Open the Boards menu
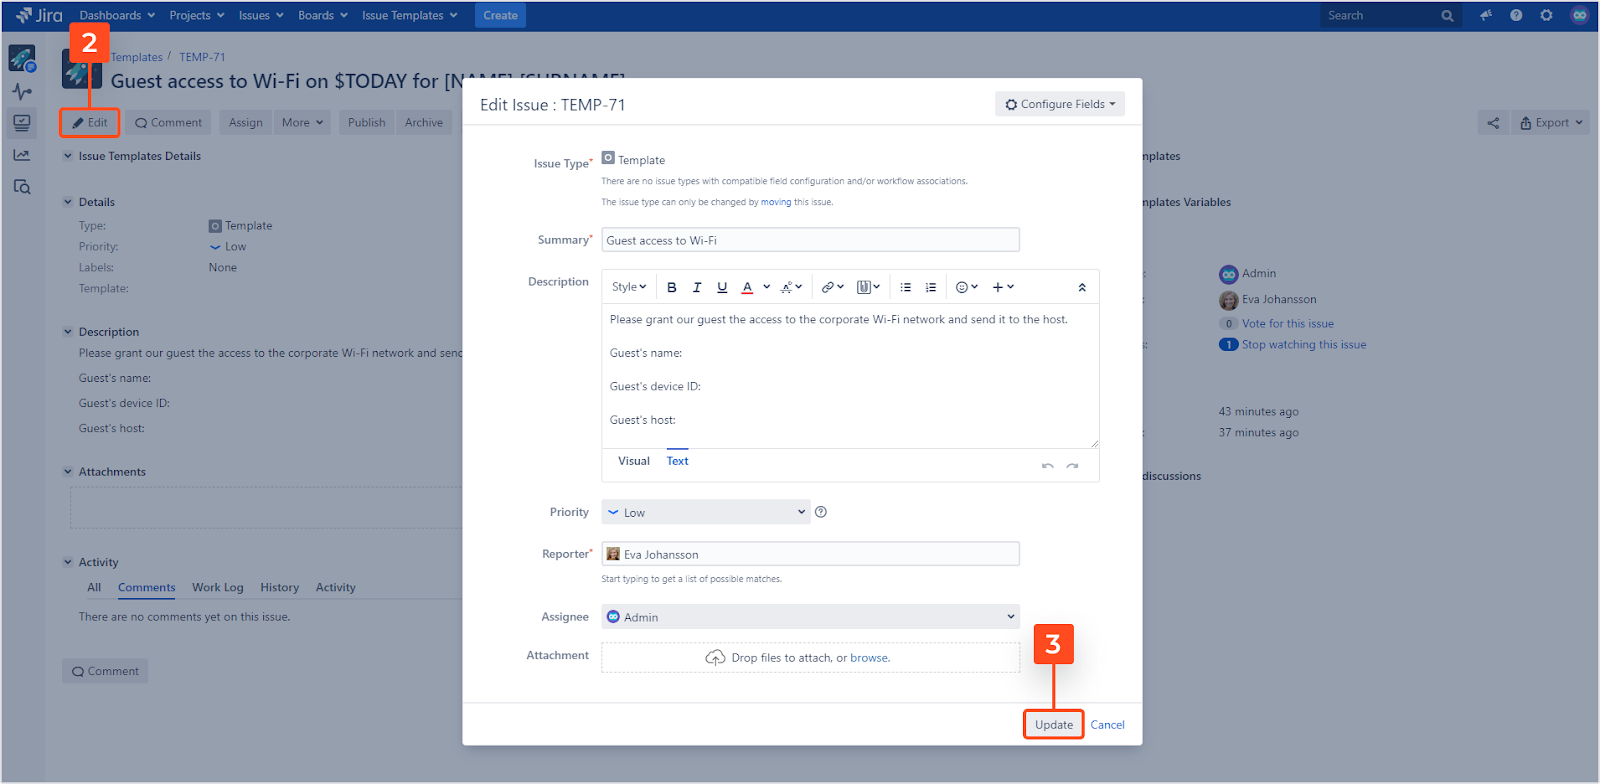This screenshot has width=1600, height=784. point(323,15)
